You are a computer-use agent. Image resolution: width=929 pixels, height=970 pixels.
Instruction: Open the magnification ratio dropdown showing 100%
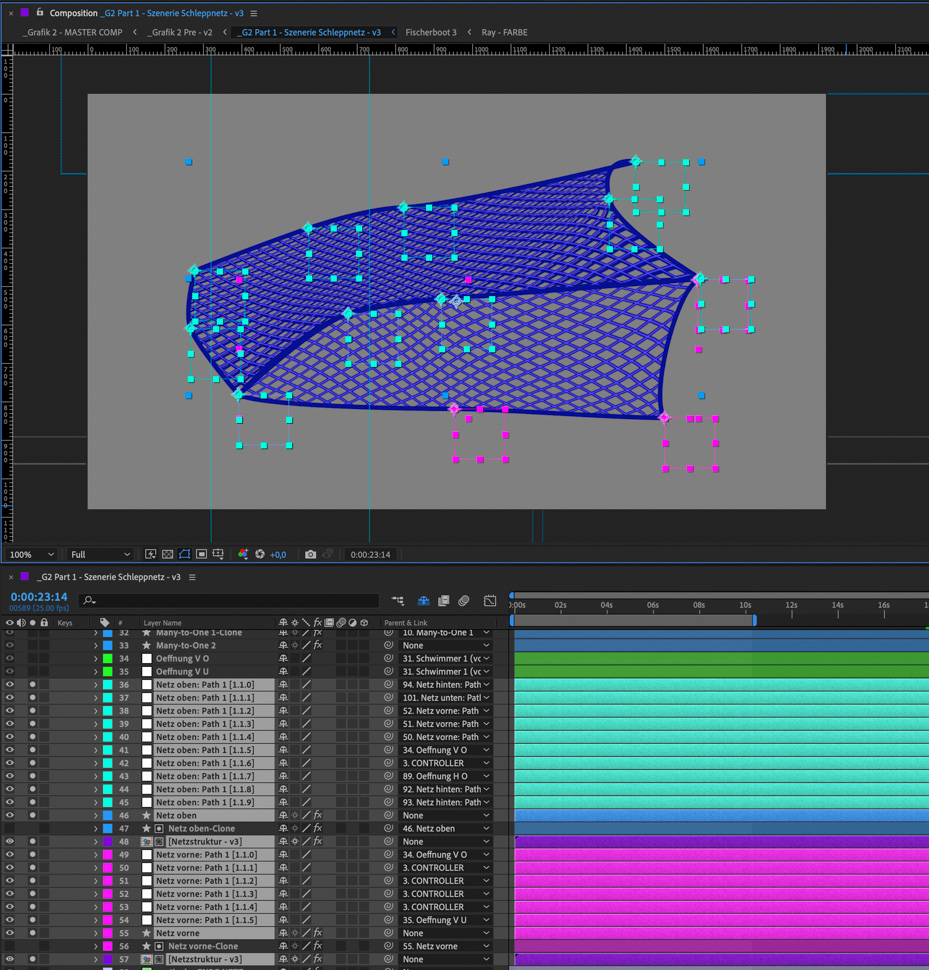coord(32,554)
